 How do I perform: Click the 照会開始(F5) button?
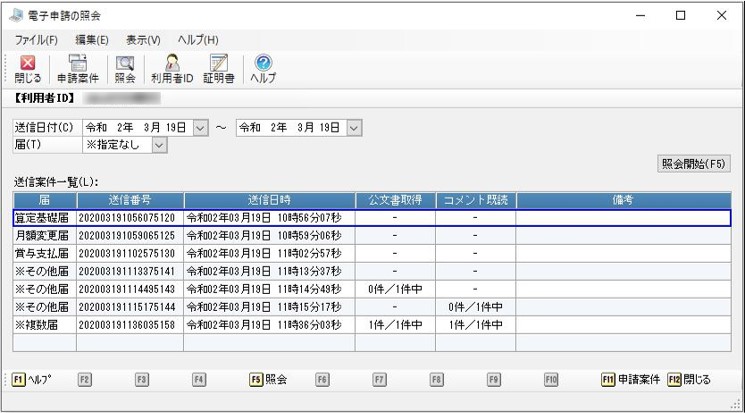[694, 164]
